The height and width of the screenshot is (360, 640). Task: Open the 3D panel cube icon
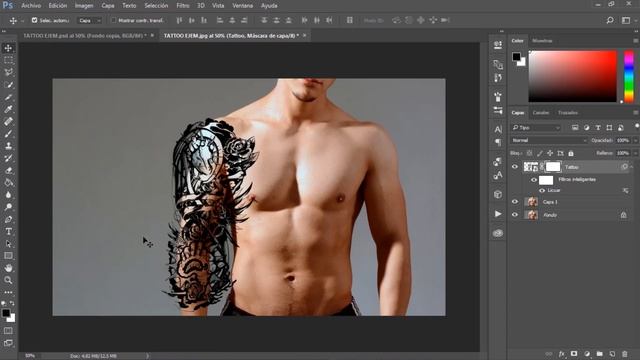tap(498, 194)
